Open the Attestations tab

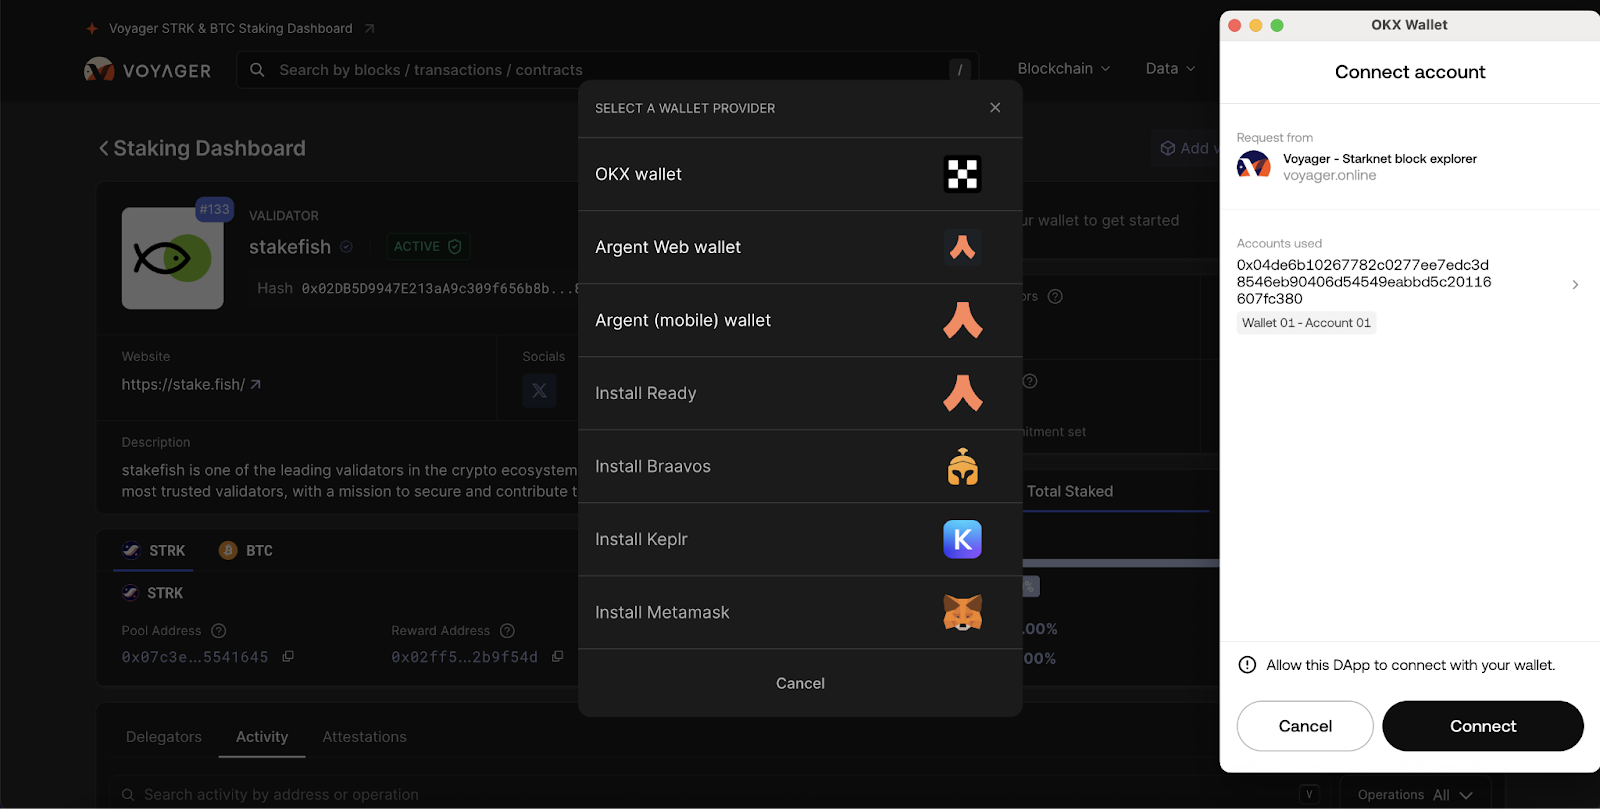click(364, 737)
